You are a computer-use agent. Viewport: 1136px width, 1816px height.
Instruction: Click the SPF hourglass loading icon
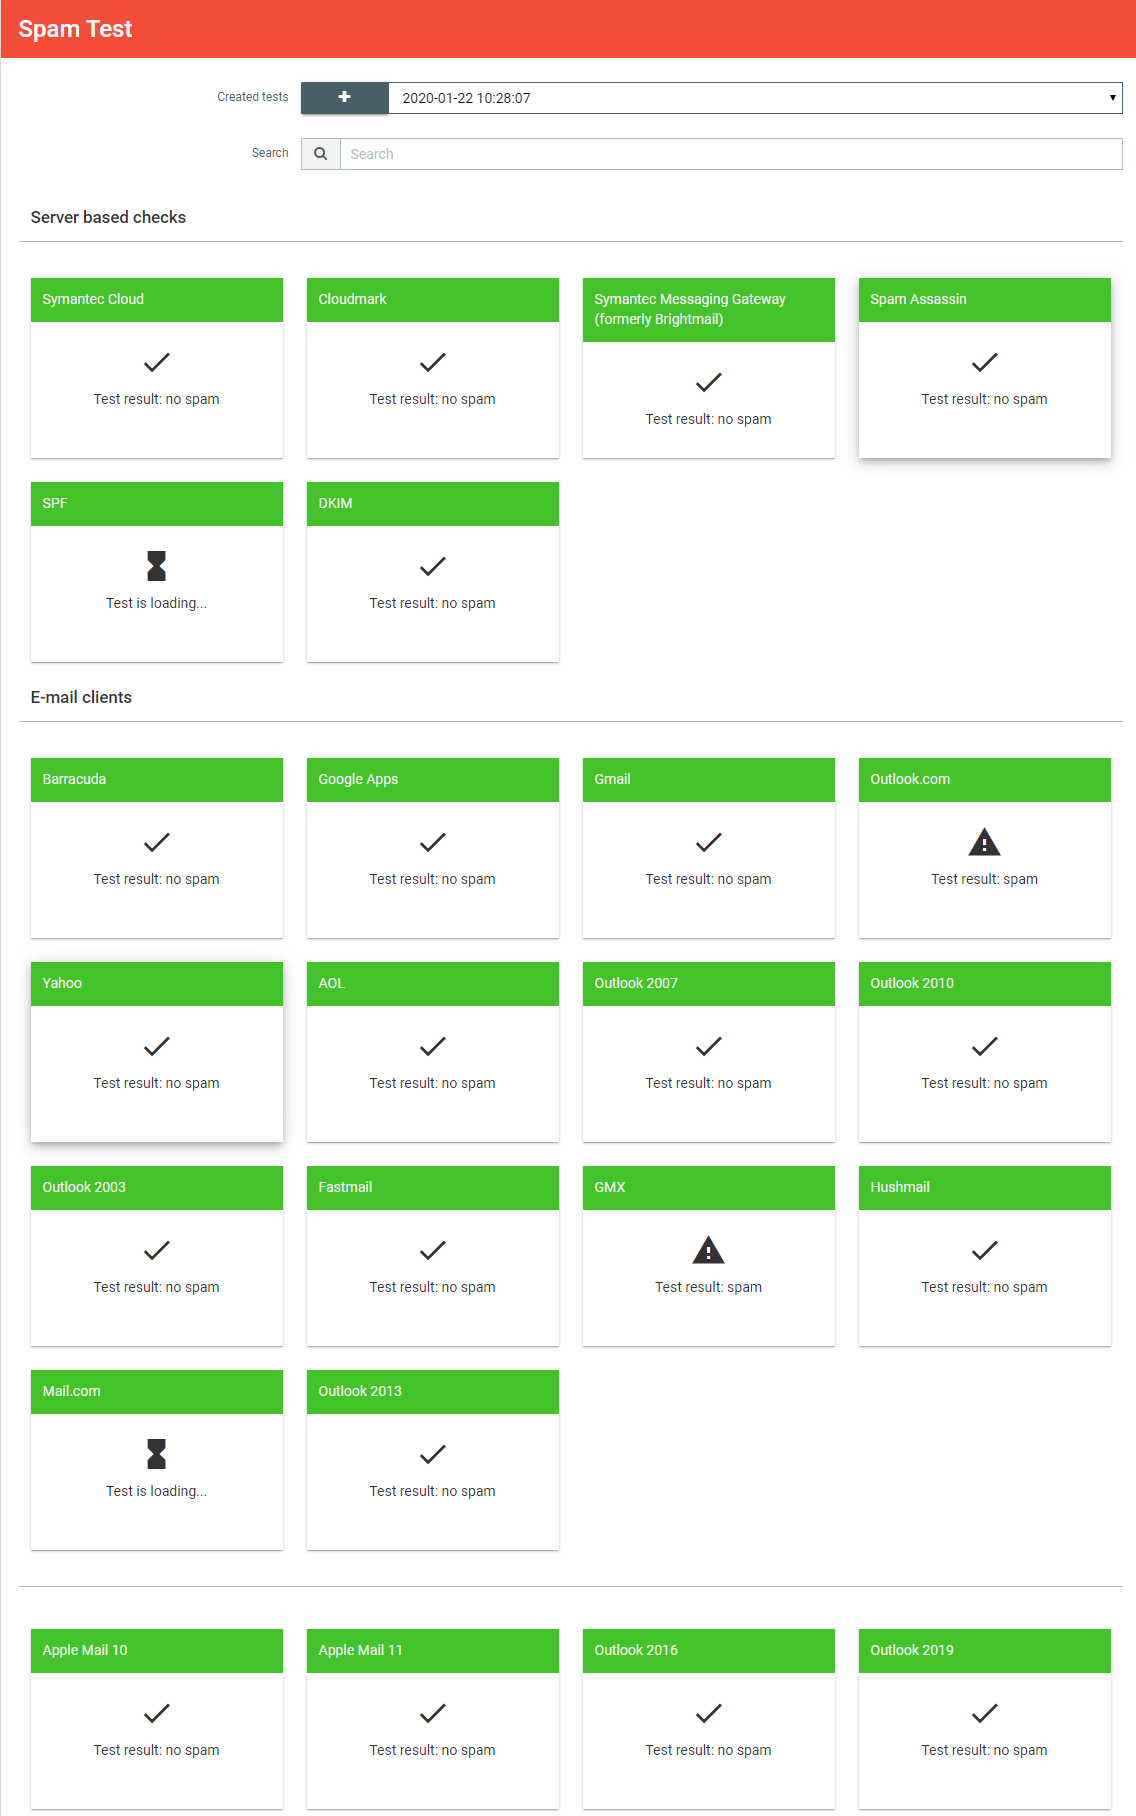[157, 566]
